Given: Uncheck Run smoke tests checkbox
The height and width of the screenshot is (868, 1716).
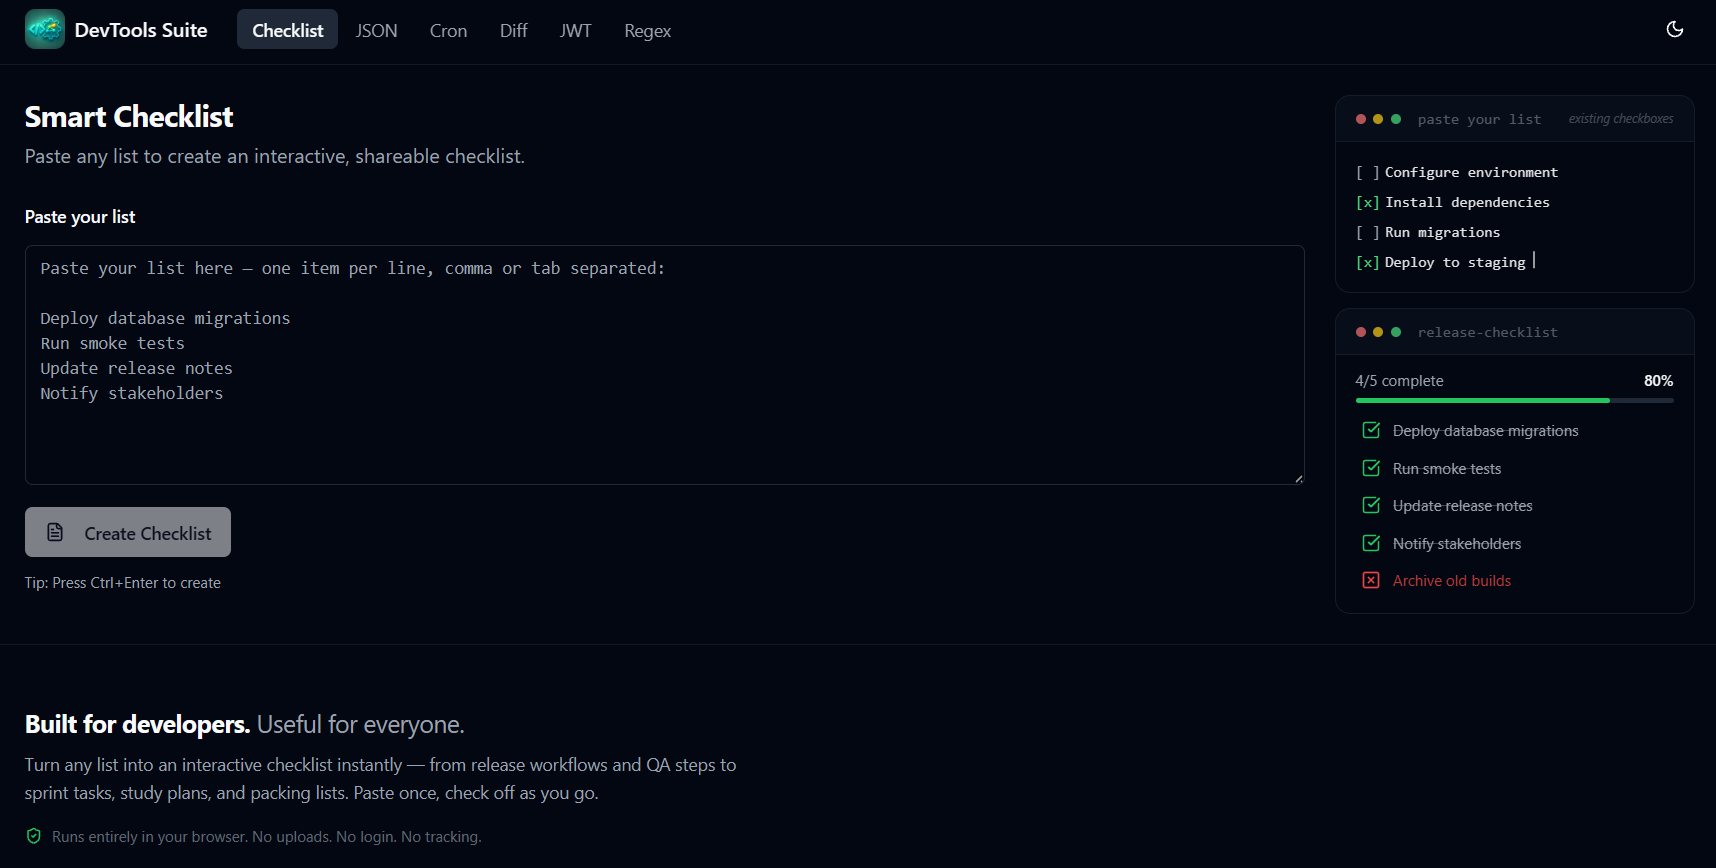Looking at the screenshot, I should coord(1371,468).
